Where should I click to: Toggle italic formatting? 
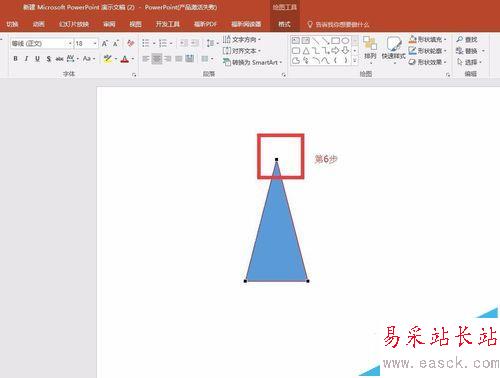point(26,59)
